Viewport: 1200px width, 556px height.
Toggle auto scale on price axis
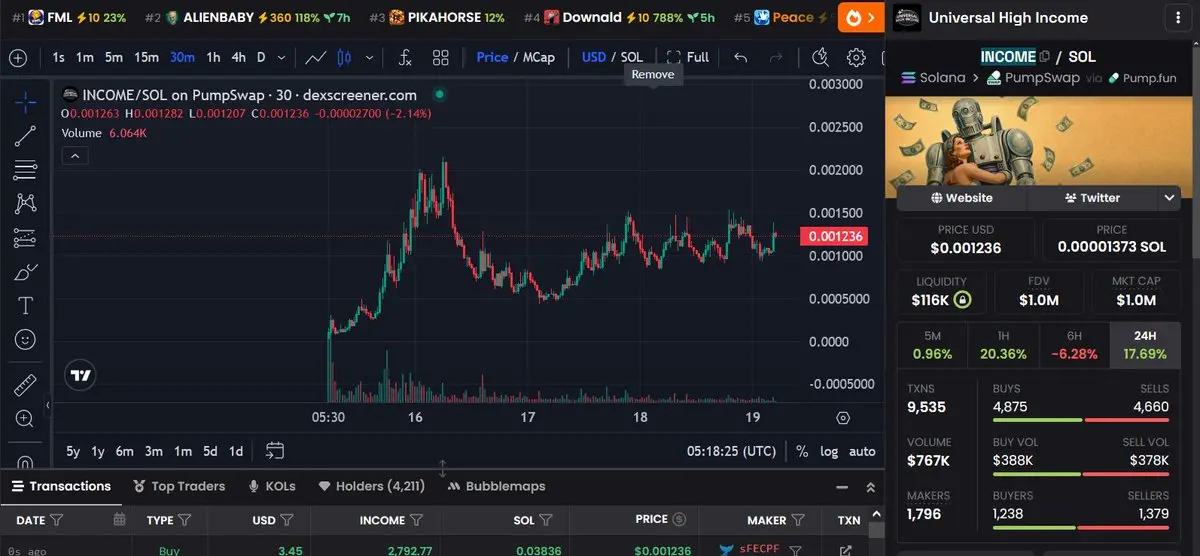tap(862, 451)
